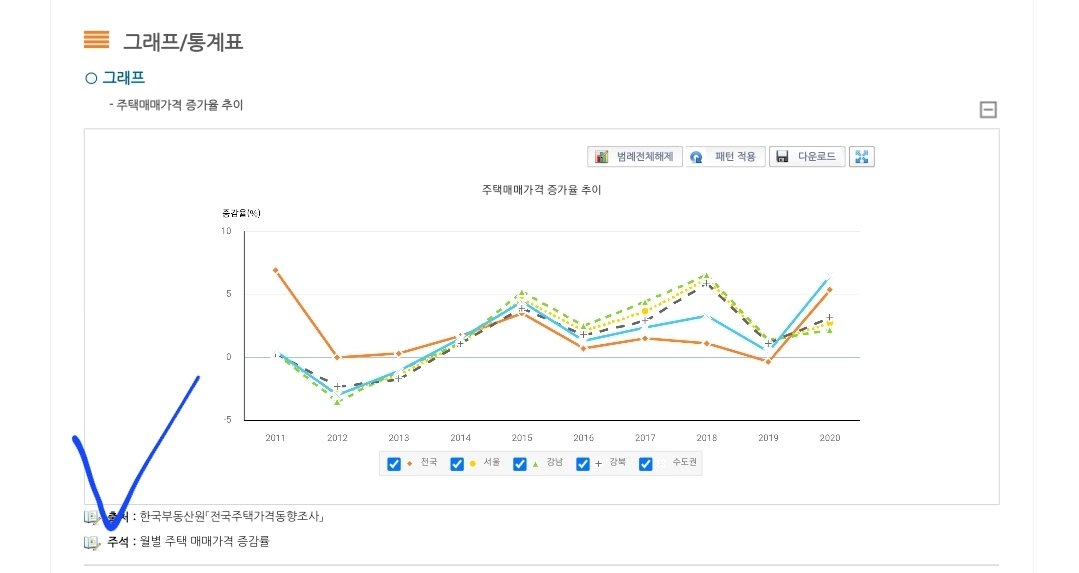1079x573 pixels.
Task: Expand chart to fullscreen view icon
Action: coord(861,157)
